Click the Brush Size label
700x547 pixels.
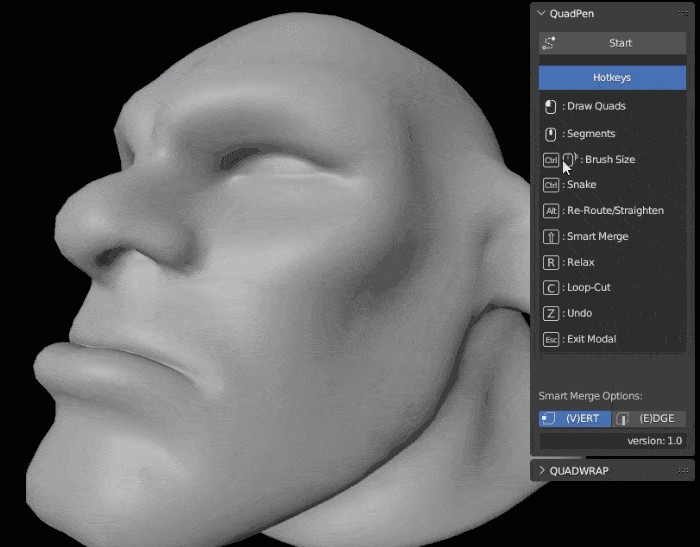[610, 159]
